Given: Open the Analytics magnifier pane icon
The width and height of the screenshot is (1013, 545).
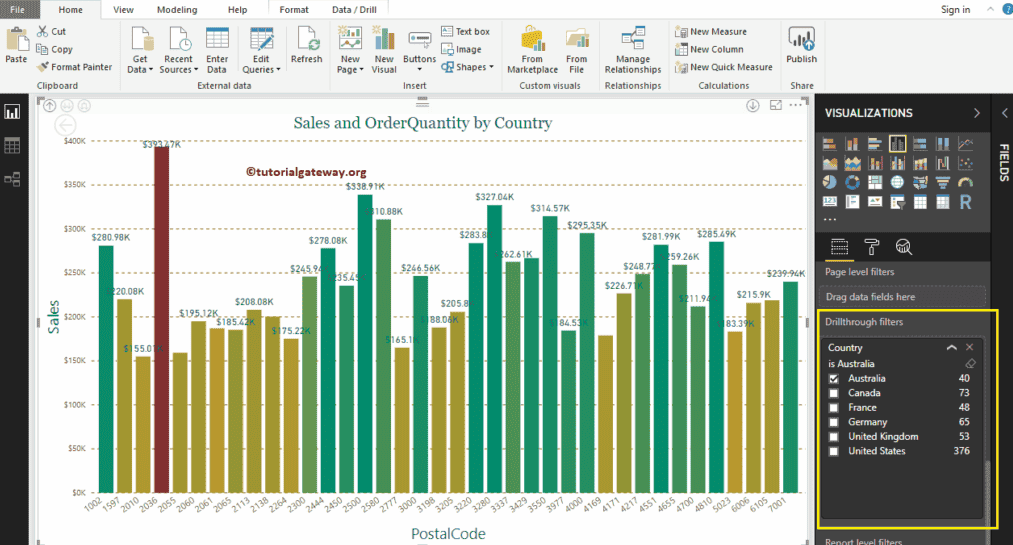Looking at the screenshot, I should coord(903,247).
